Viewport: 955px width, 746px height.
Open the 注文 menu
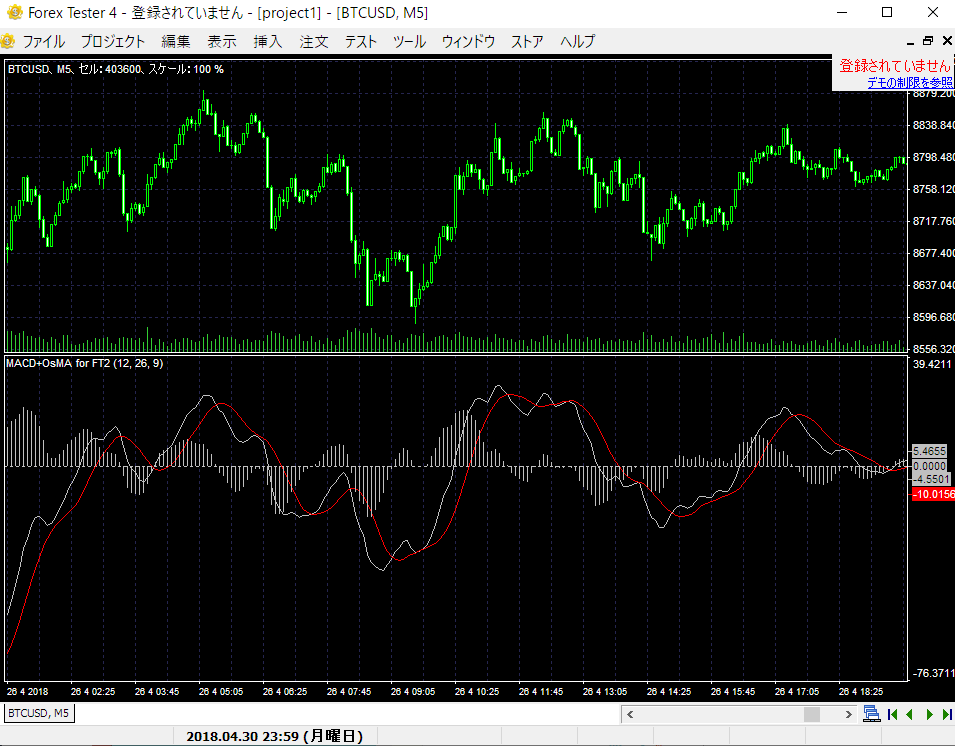tap(314, 41)
